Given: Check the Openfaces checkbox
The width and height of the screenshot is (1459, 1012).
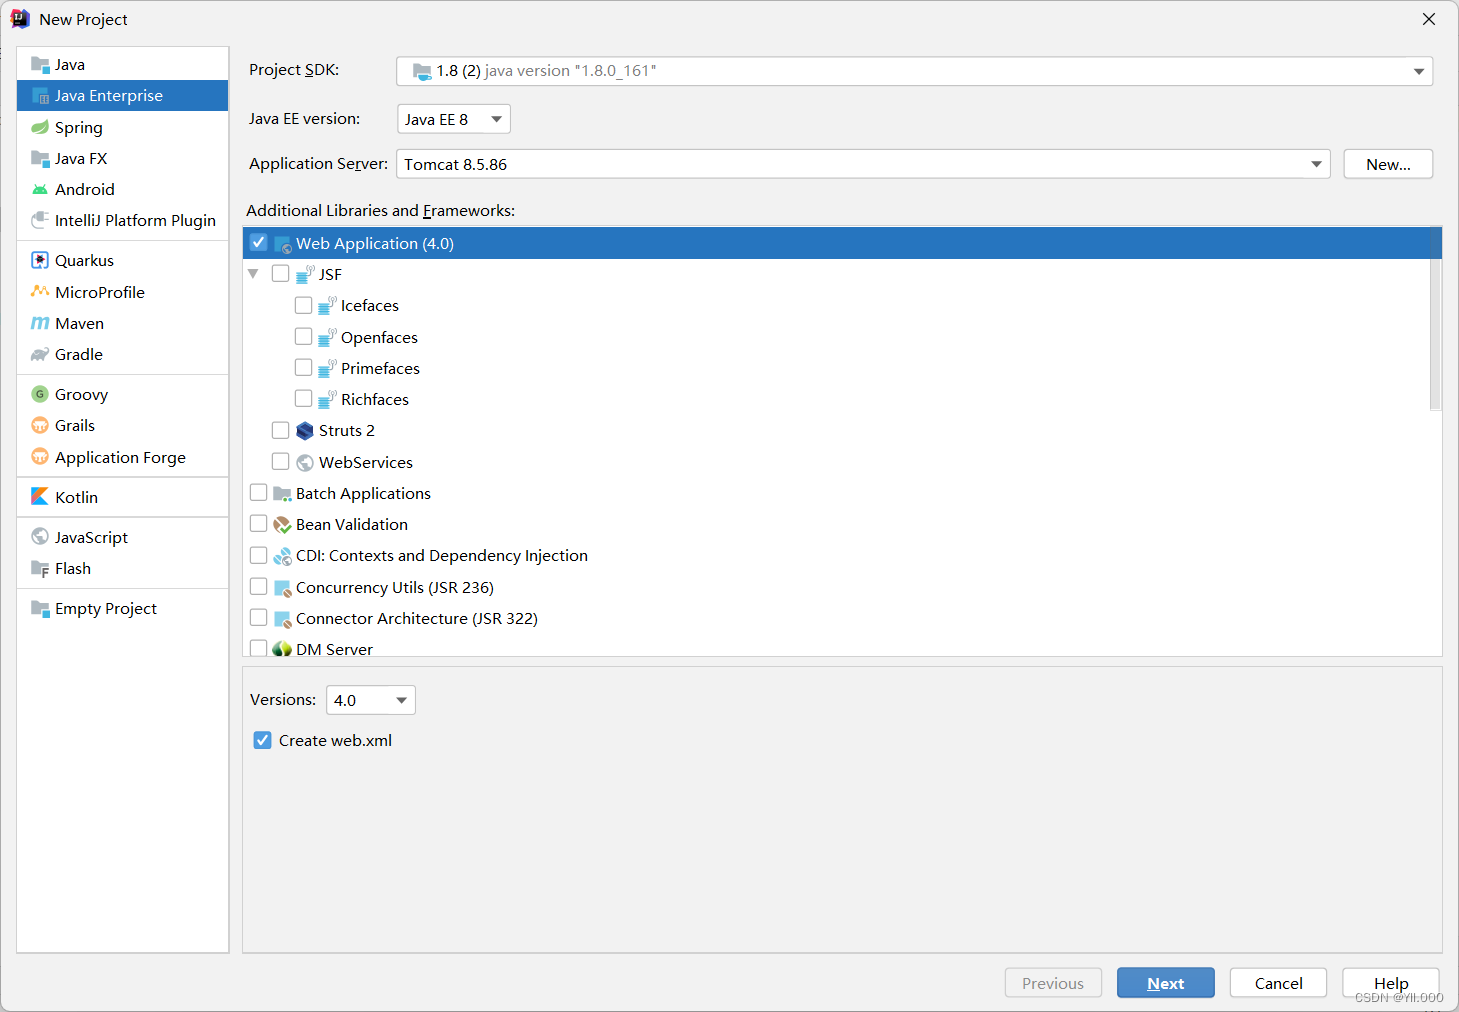Looking at the screenshot, I should pyautogui.click(x=304, y=336).
